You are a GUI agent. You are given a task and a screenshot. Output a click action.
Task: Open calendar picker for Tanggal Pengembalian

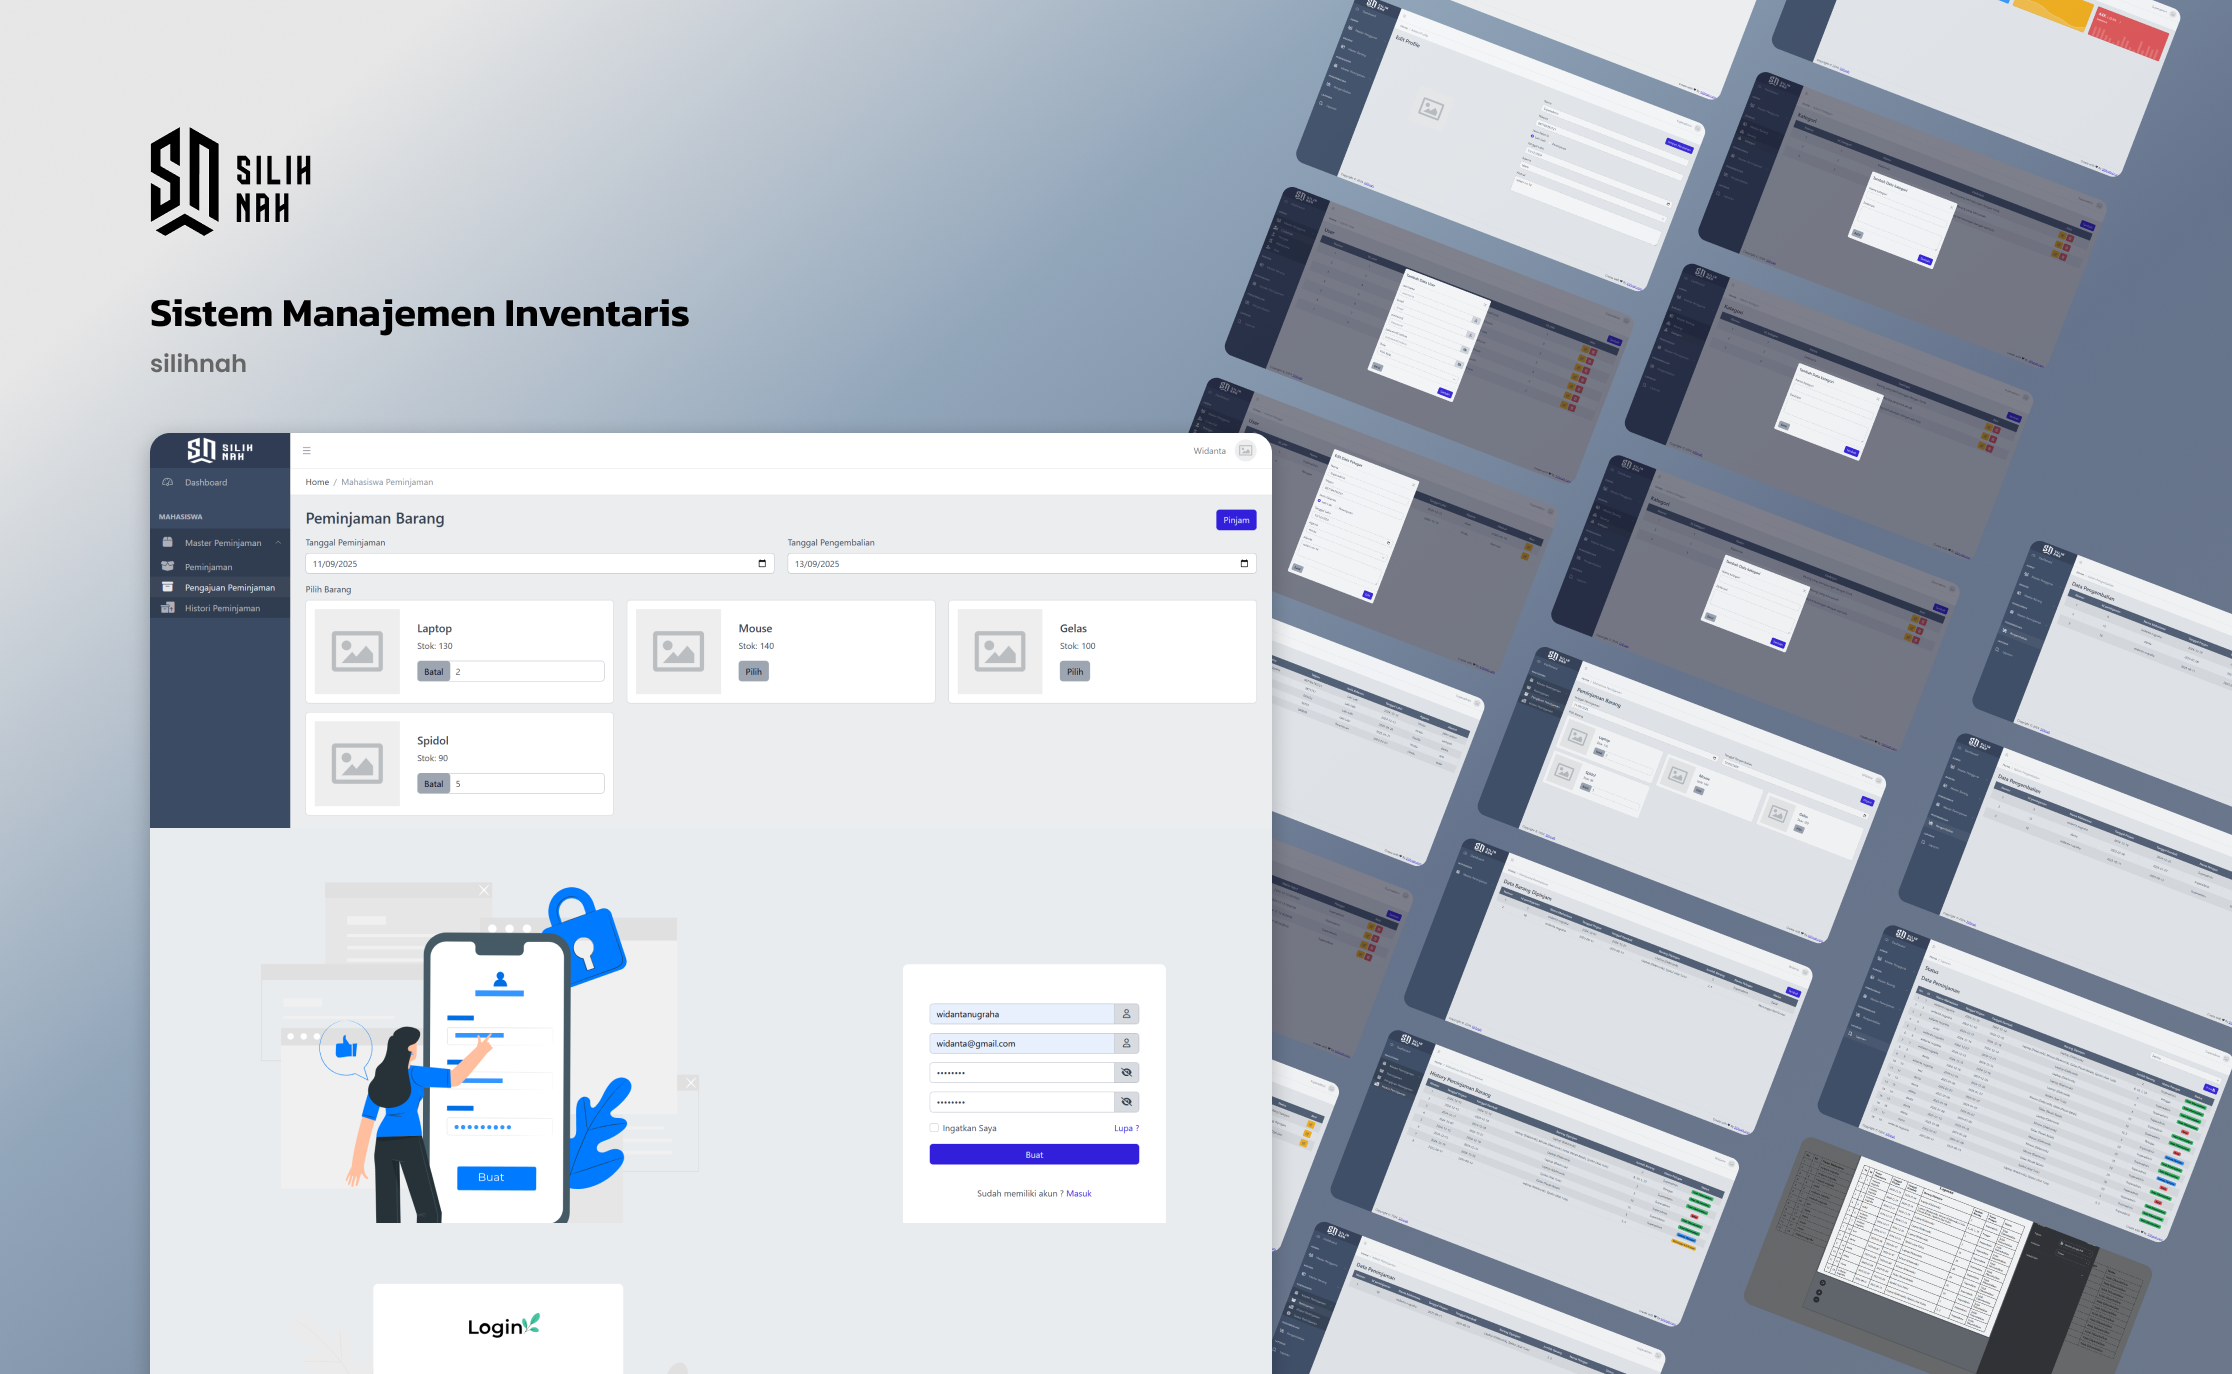click(1244, 564)
